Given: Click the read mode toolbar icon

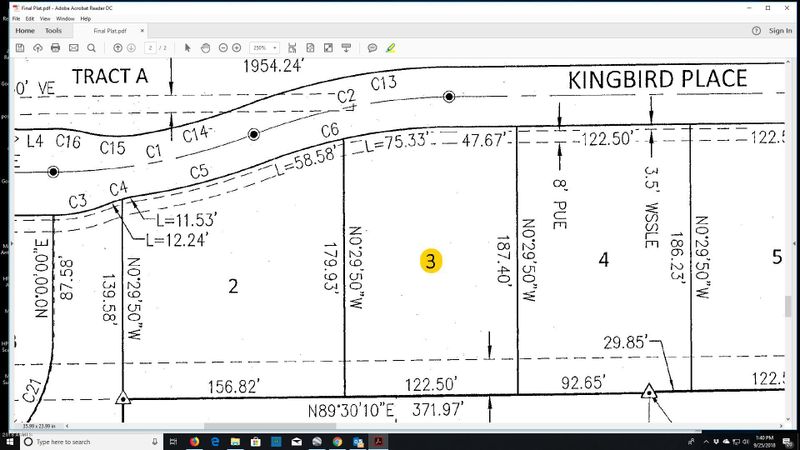Looking at the screenshot, I should [346, 48].
